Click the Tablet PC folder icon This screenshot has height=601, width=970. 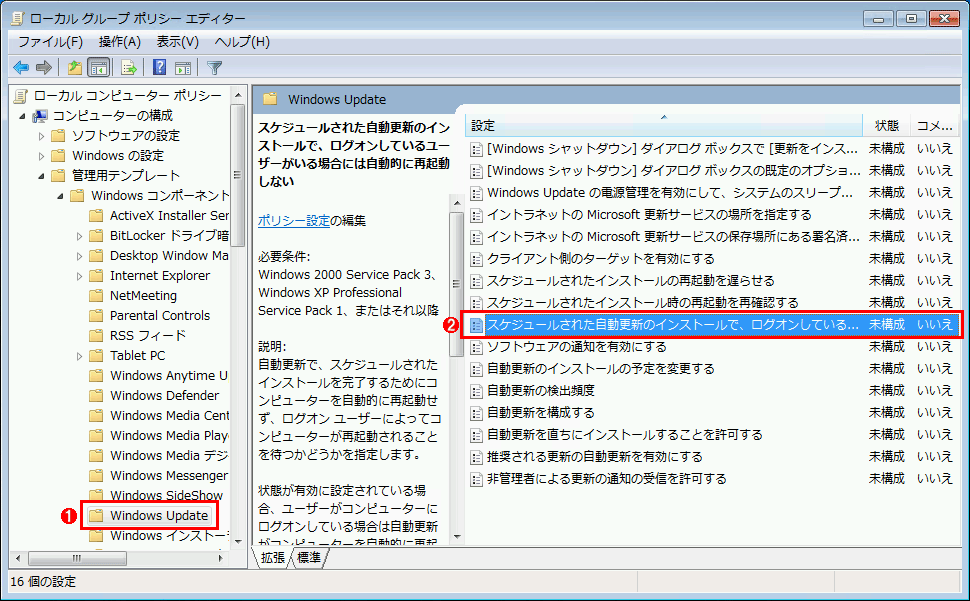96,356
